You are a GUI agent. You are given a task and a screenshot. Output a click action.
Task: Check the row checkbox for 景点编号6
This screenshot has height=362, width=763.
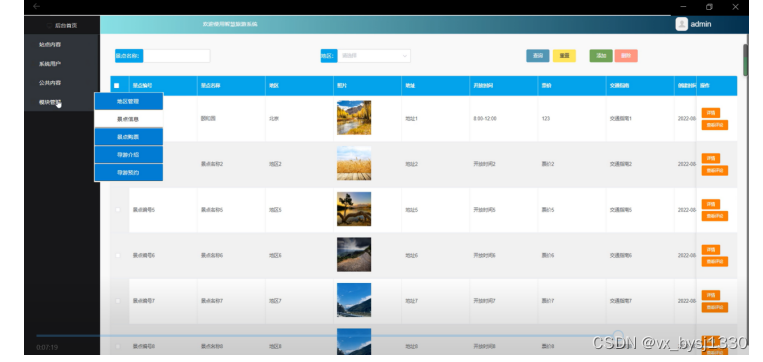click(117, 255)
